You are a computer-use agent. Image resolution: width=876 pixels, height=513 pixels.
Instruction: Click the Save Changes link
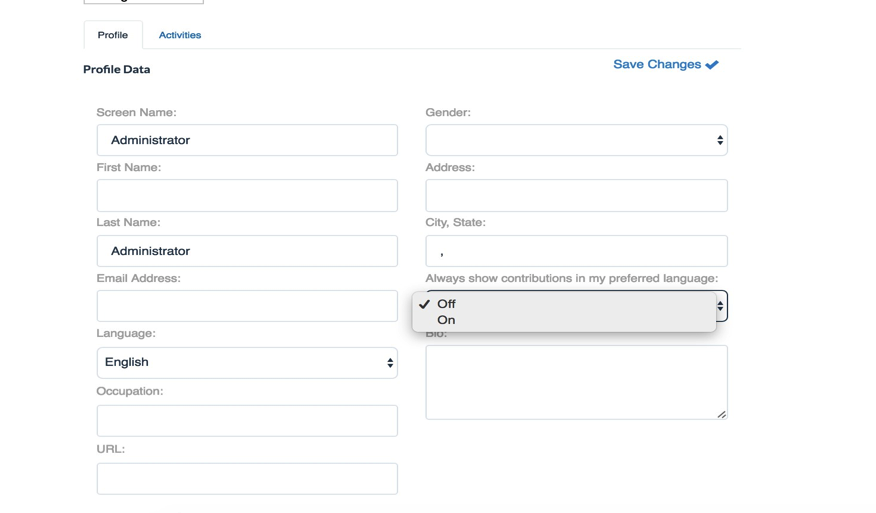tap(657, 64)
